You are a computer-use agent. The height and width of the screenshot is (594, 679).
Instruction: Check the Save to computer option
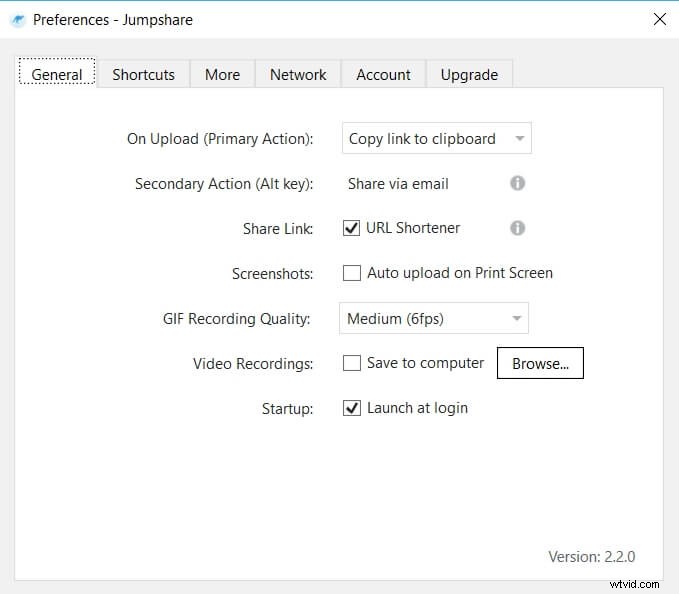point(352,363)
